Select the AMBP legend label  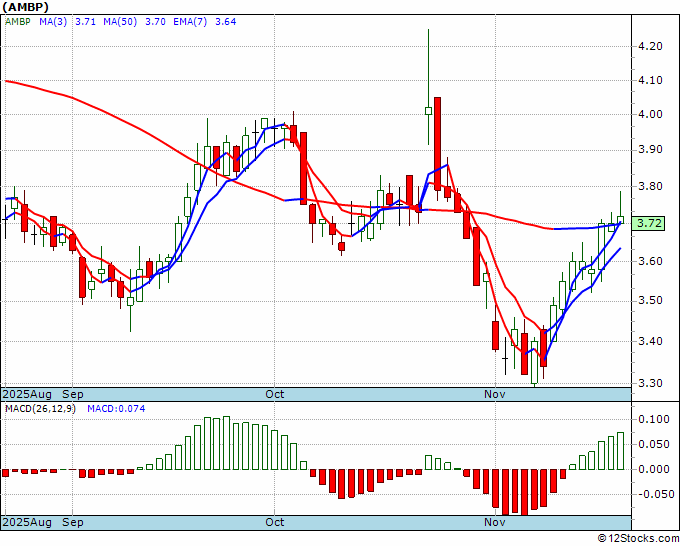click(x=18, y=22)
